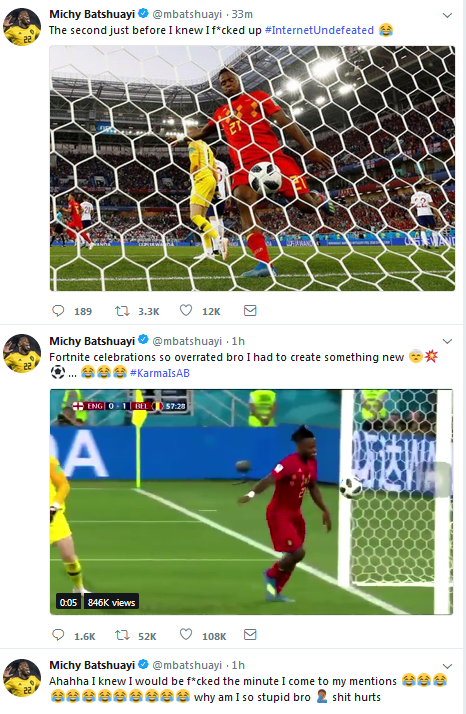Open the #InternetUndefeated hashtag

pyautogui.click(x=319, y=31)
